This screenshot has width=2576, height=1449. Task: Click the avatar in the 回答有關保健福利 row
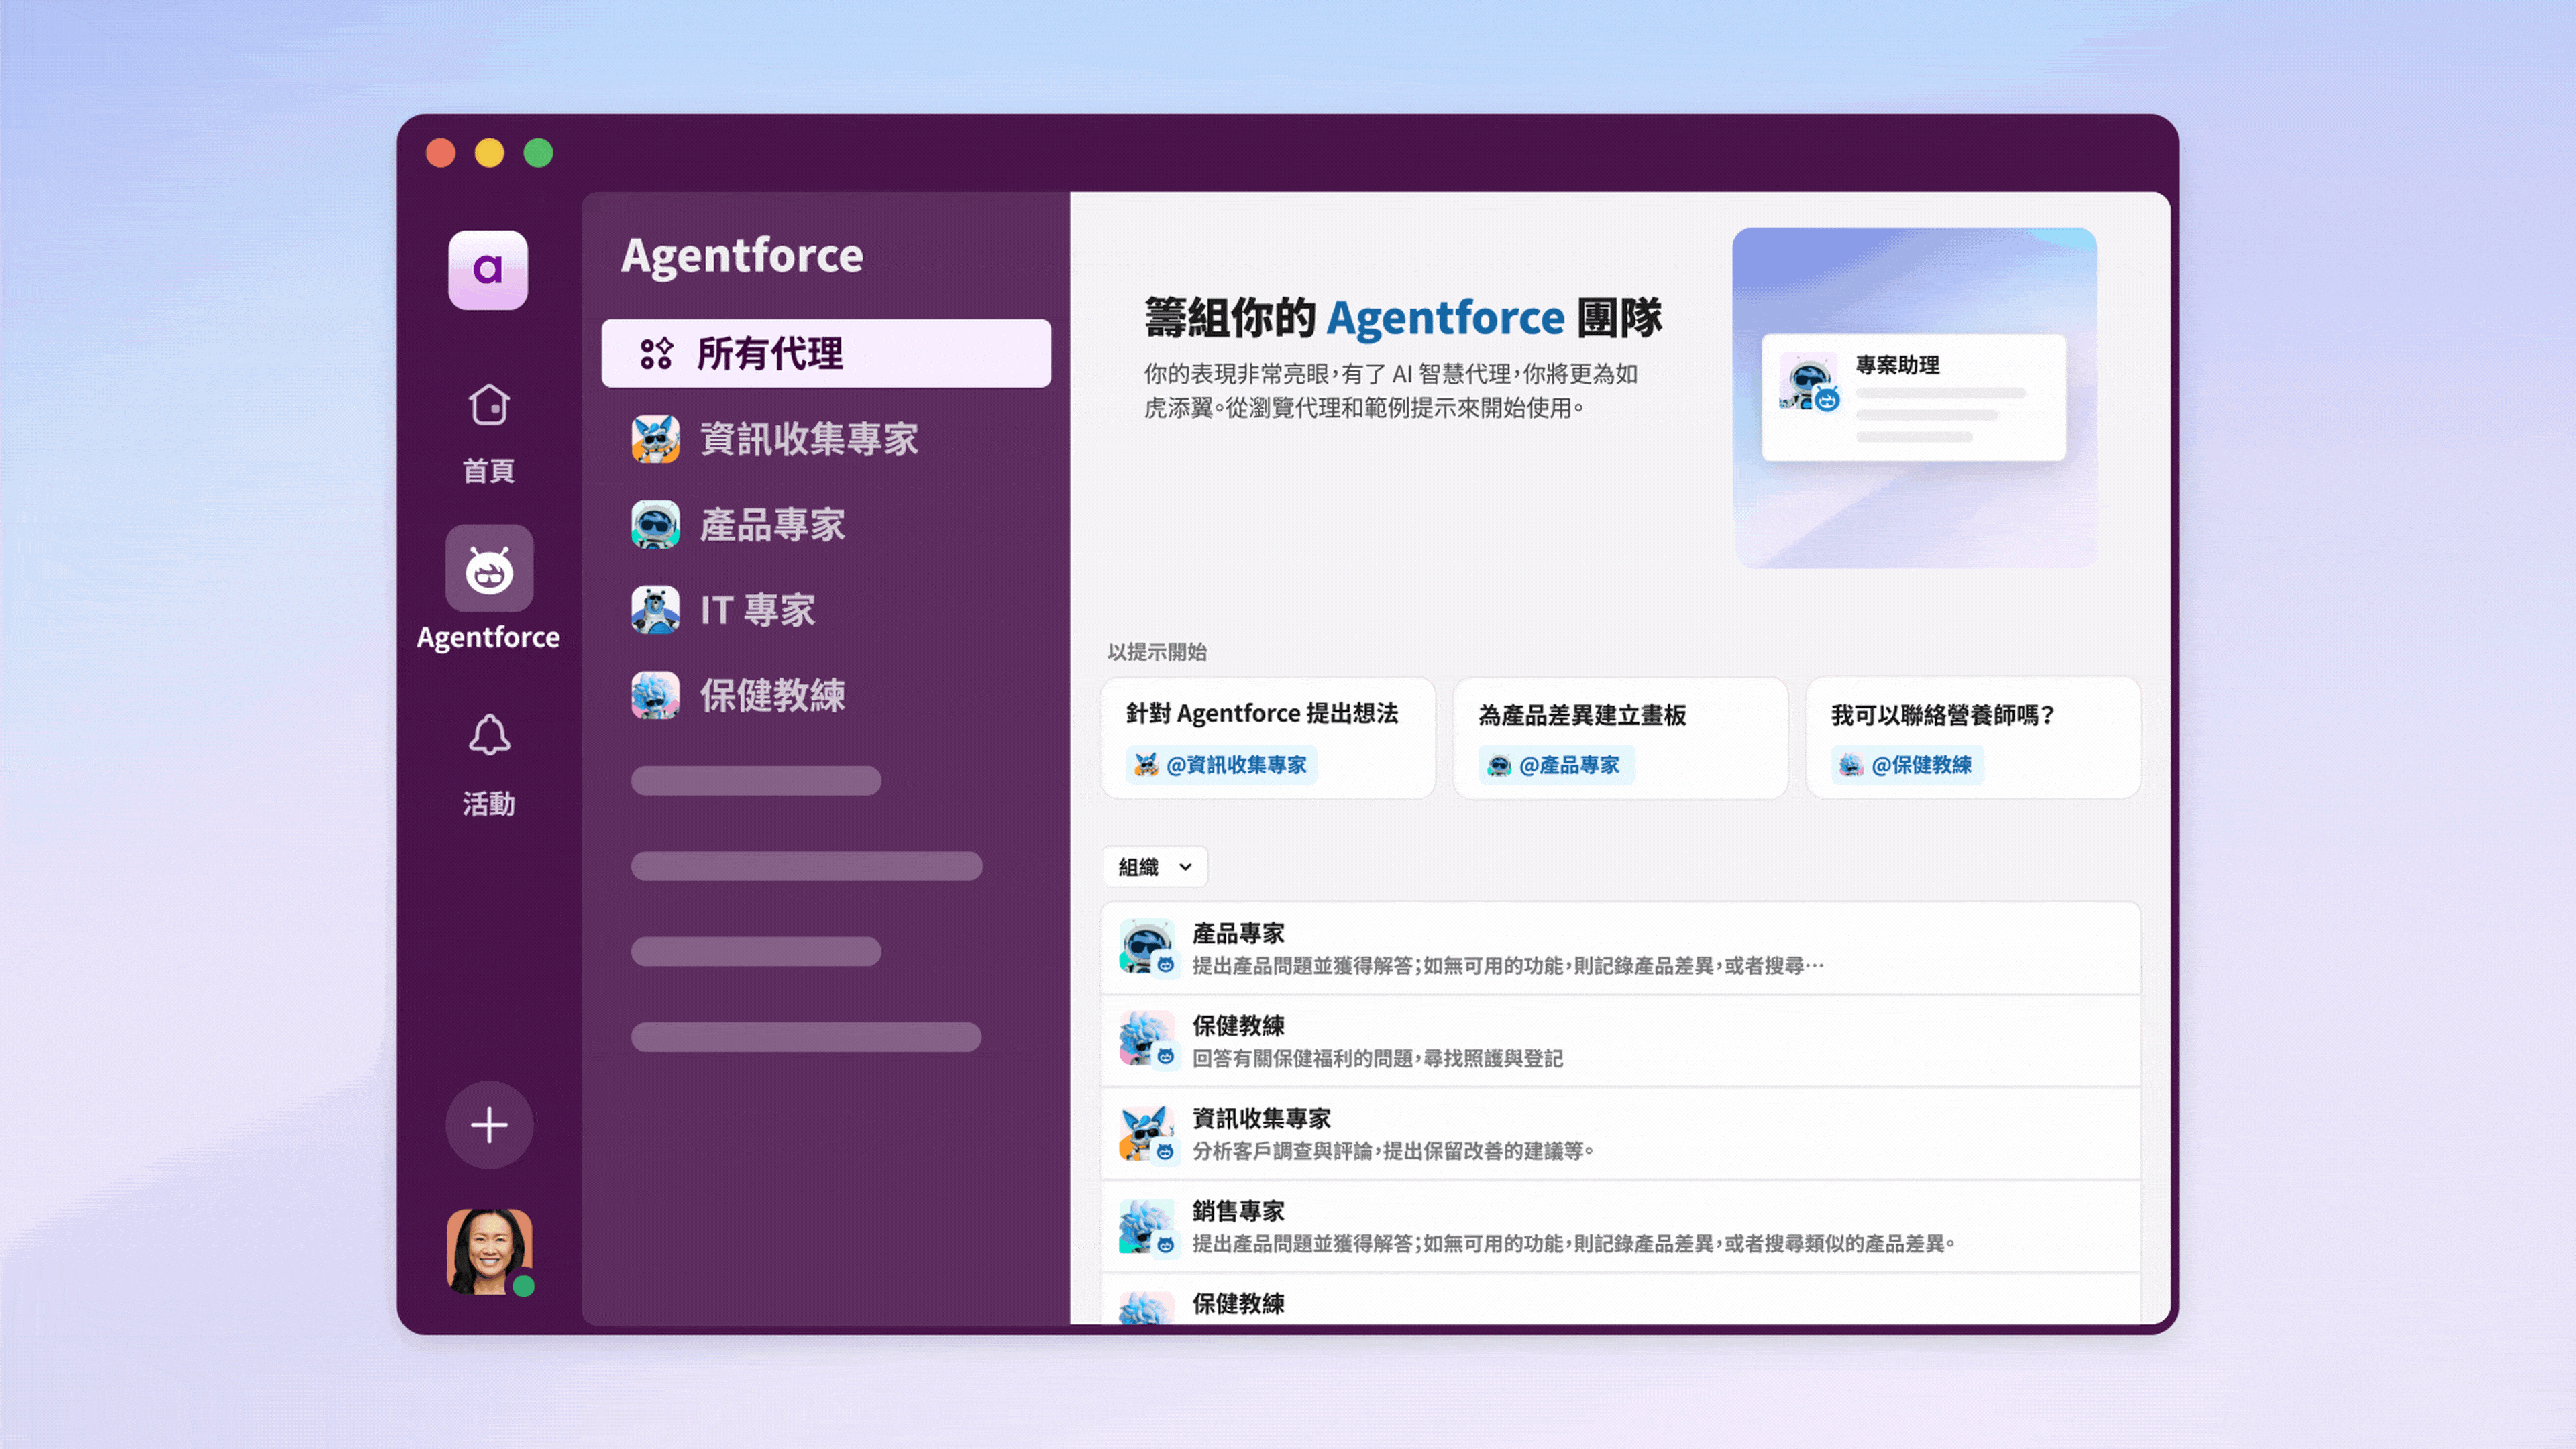click(x=1147, y=1040)
